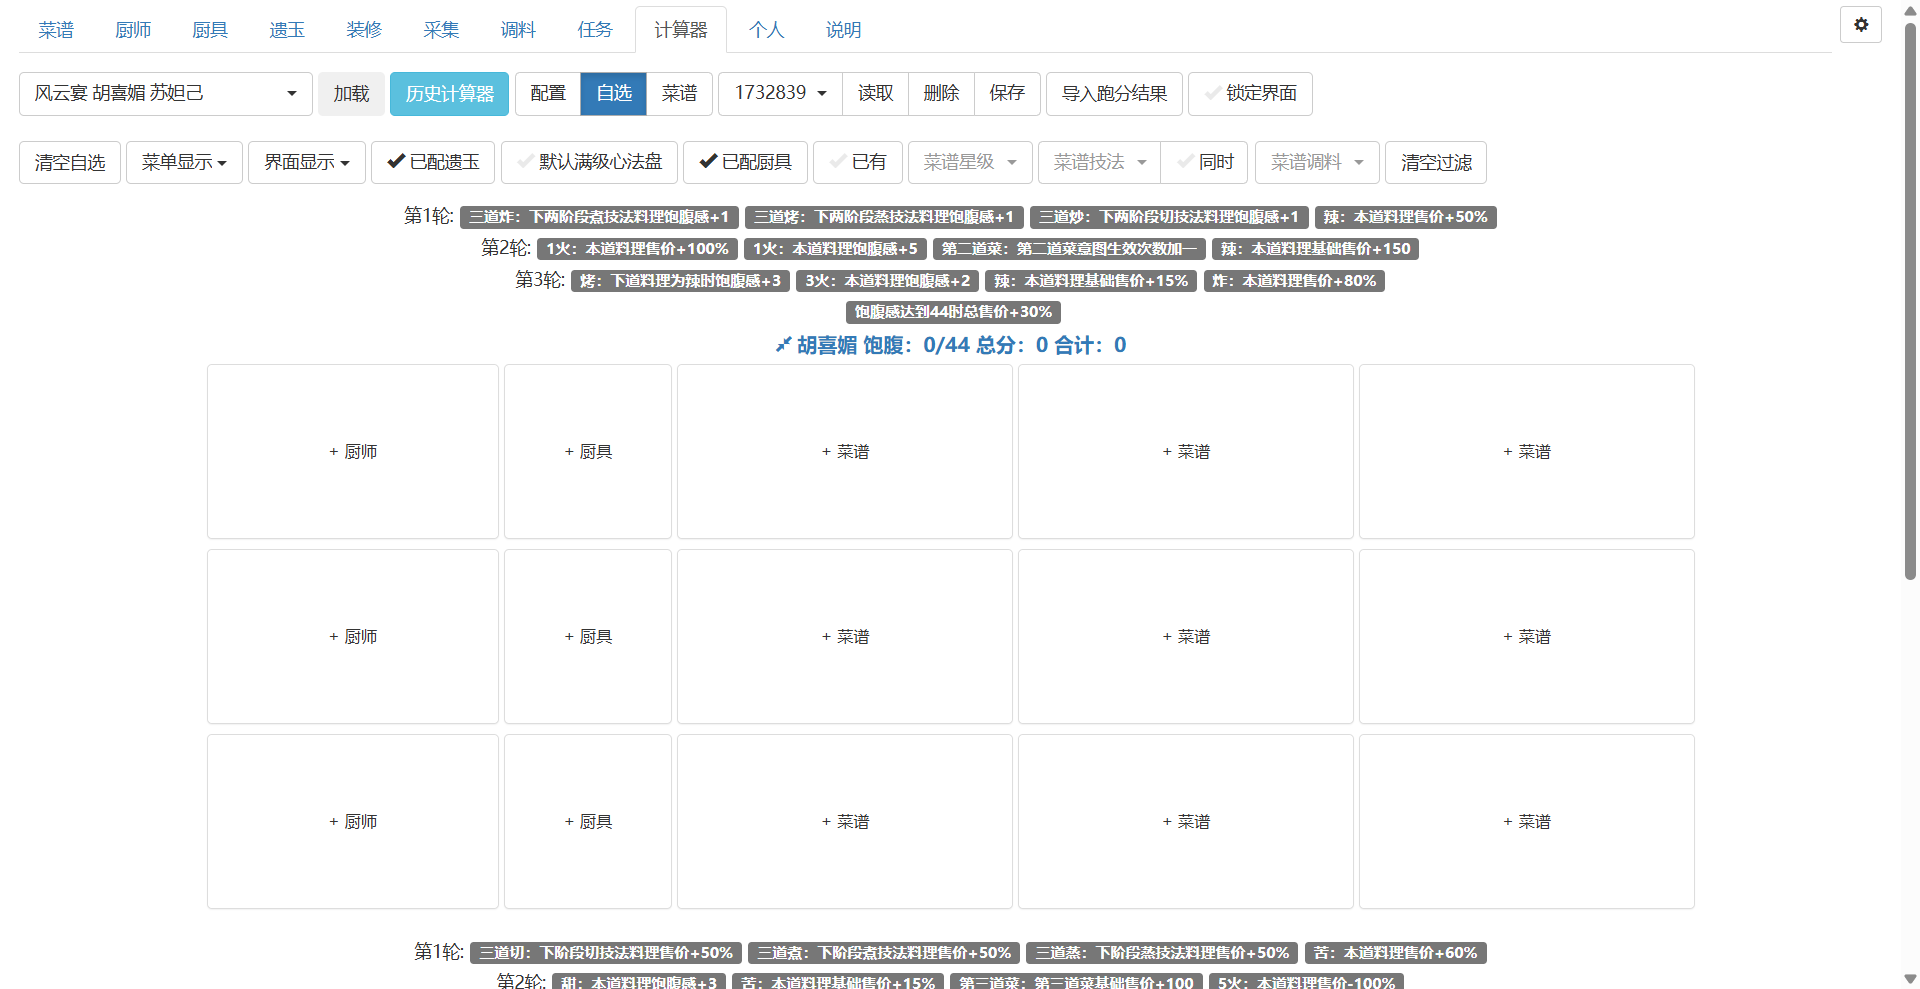Open the 遗玉 tab
1920x989 pixels.
click(287, 30)
